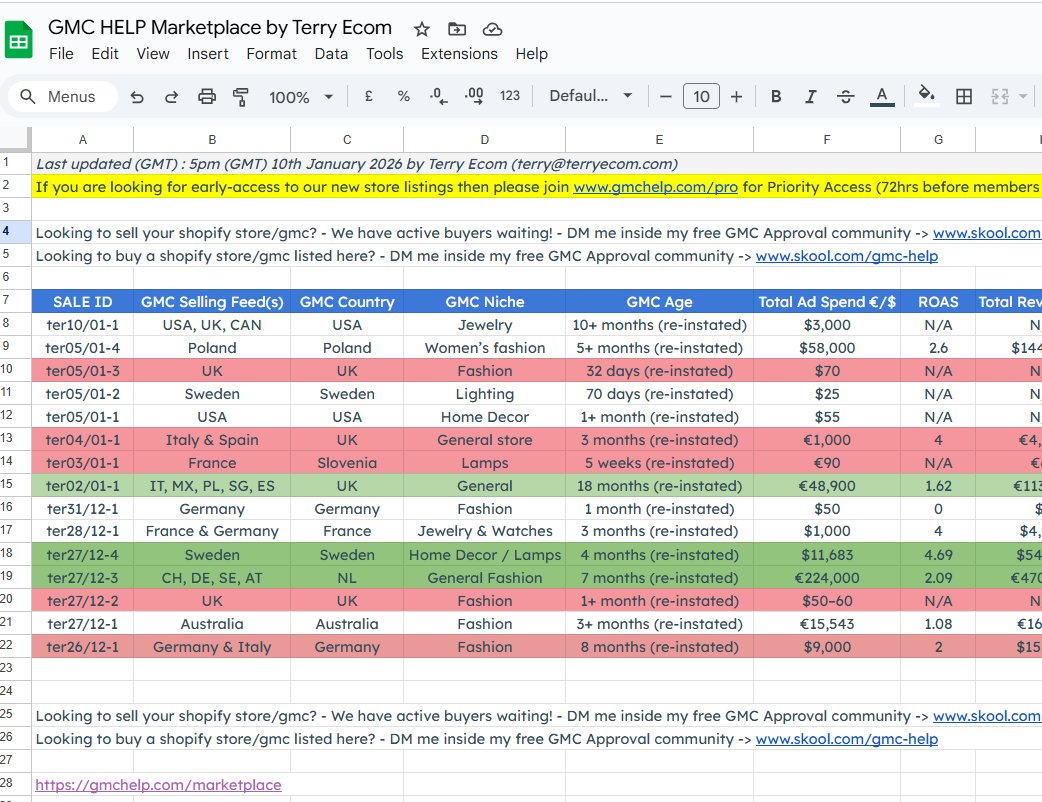This screenshot has width=1042, height=802.
Task: Open the fill color picker
Action: click(x=926, y=96)
